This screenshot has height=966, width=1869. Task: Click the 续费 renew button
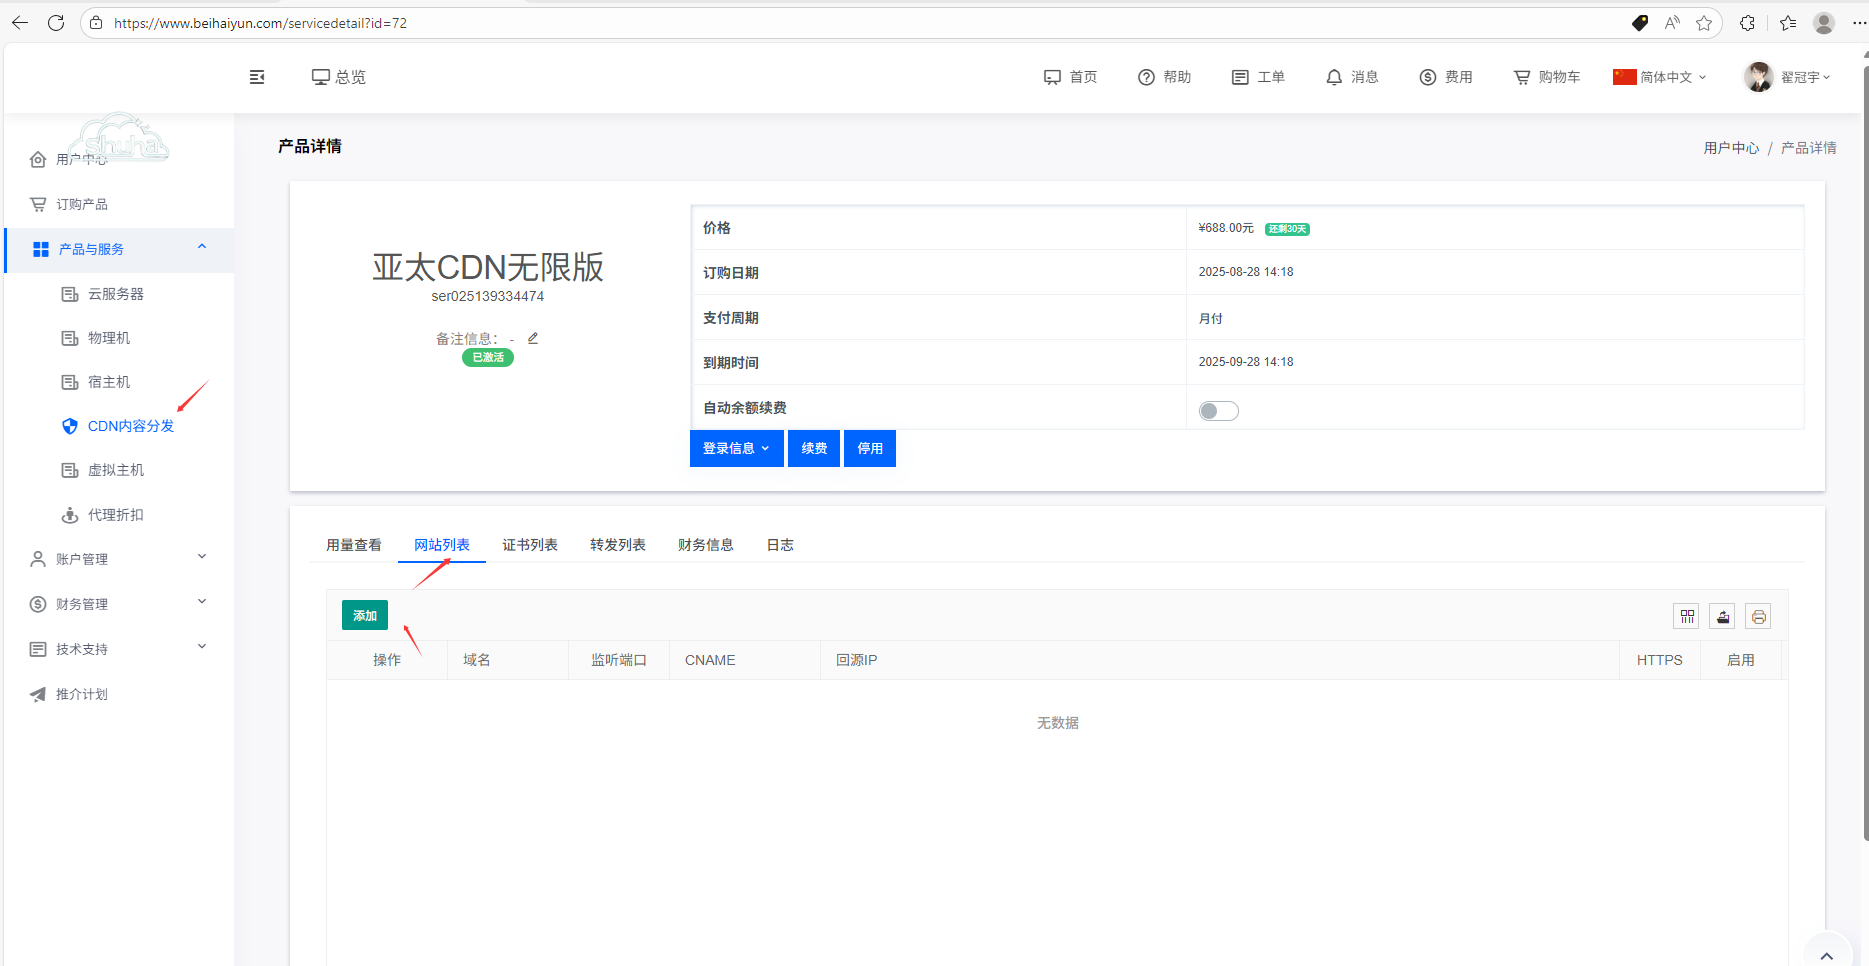pos(813,448)
